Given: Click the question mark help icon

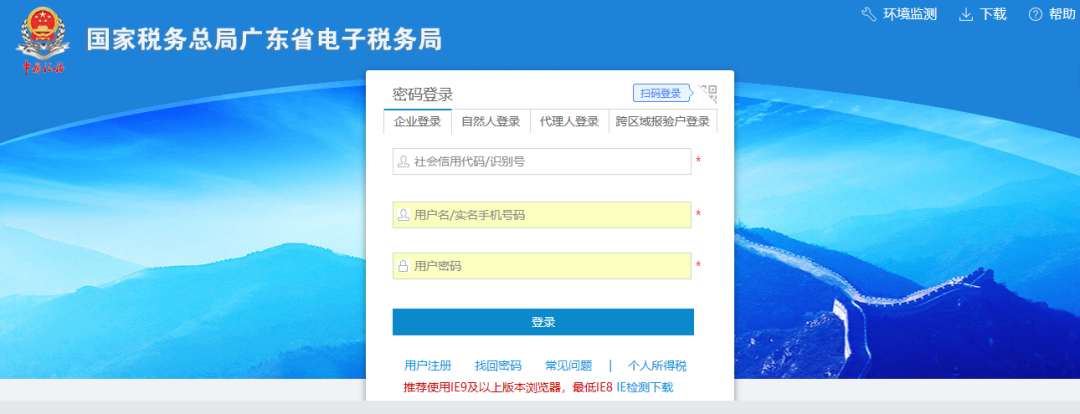Looking at the screenshot, I should click(1035, 14).
